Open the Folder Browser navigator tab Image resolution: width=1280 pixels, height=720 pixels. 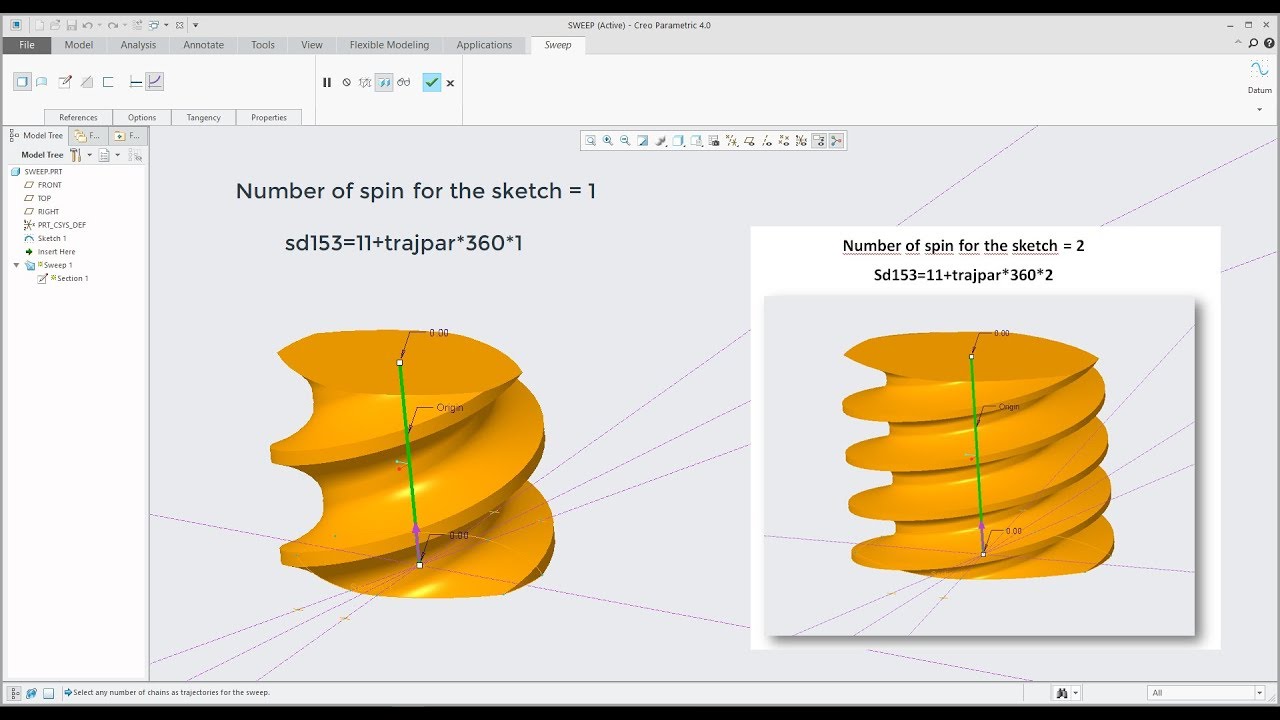[x=87, y=135]
